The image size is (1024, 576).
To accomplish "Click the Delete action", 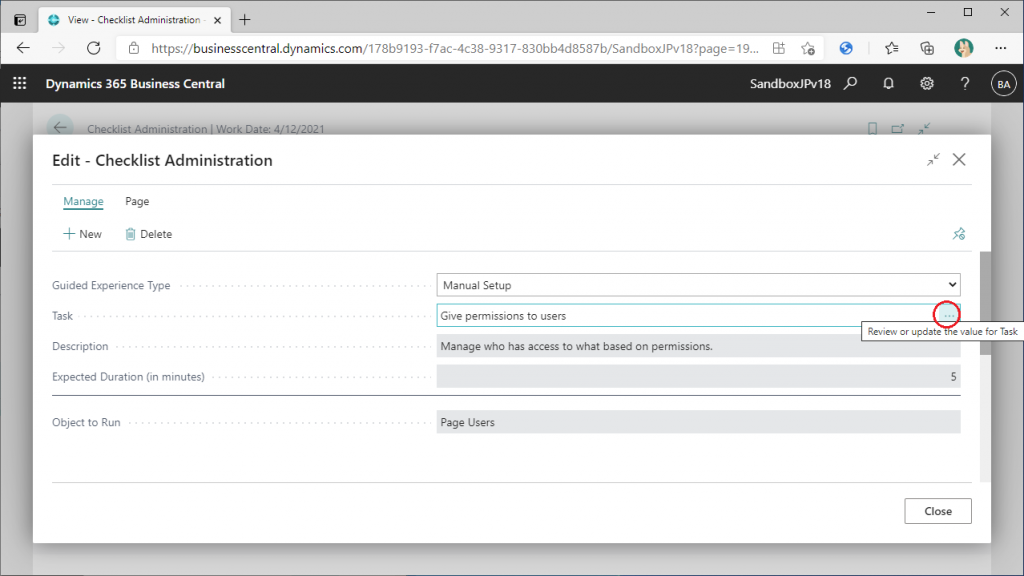I will click(x=148, y=234).
